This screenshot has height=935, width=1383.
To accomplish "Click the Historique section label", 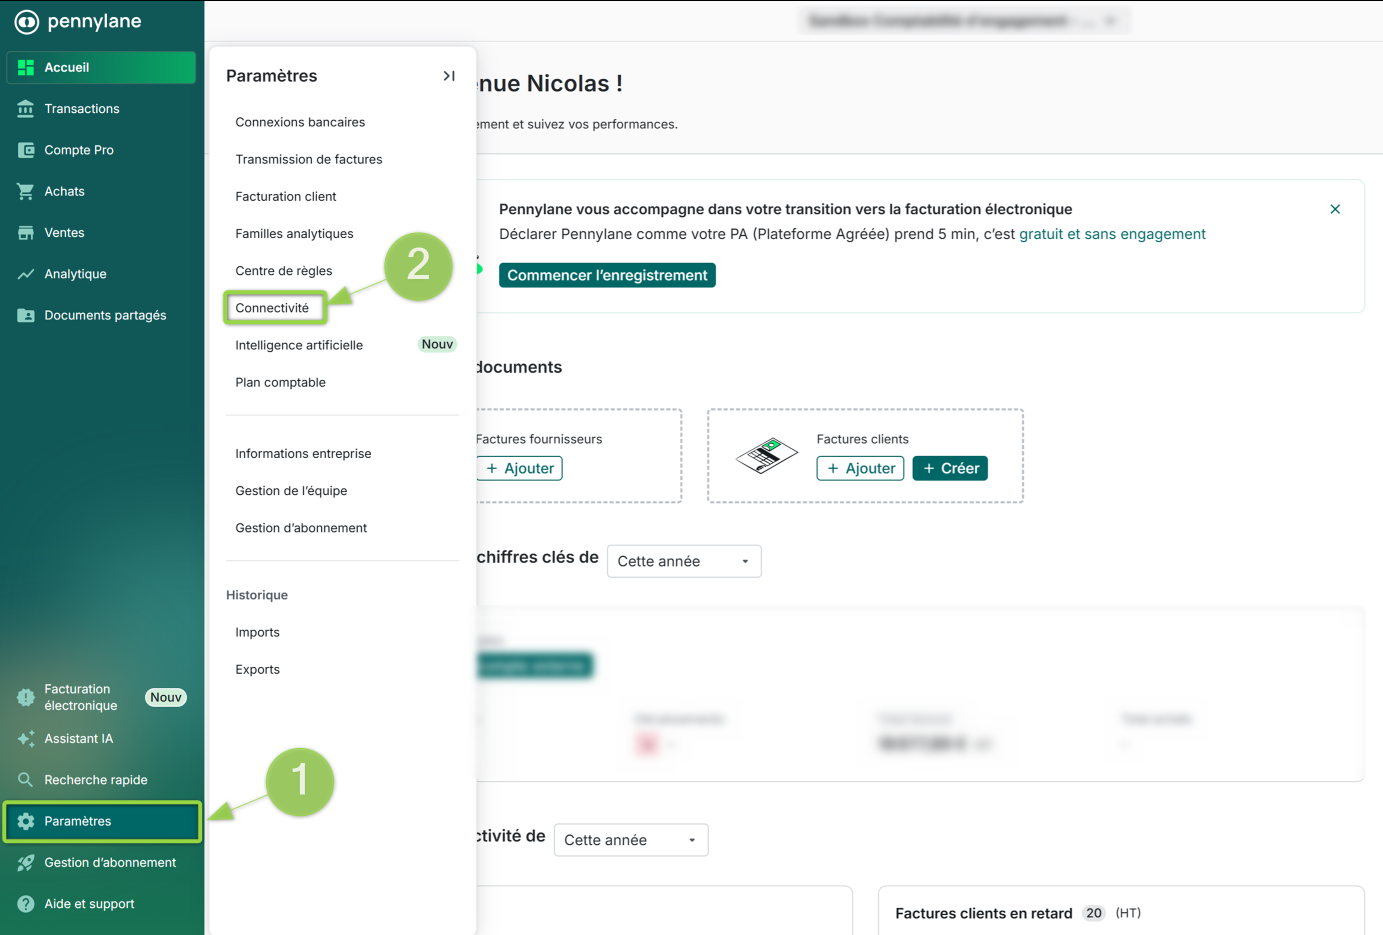I will [257, 595].
